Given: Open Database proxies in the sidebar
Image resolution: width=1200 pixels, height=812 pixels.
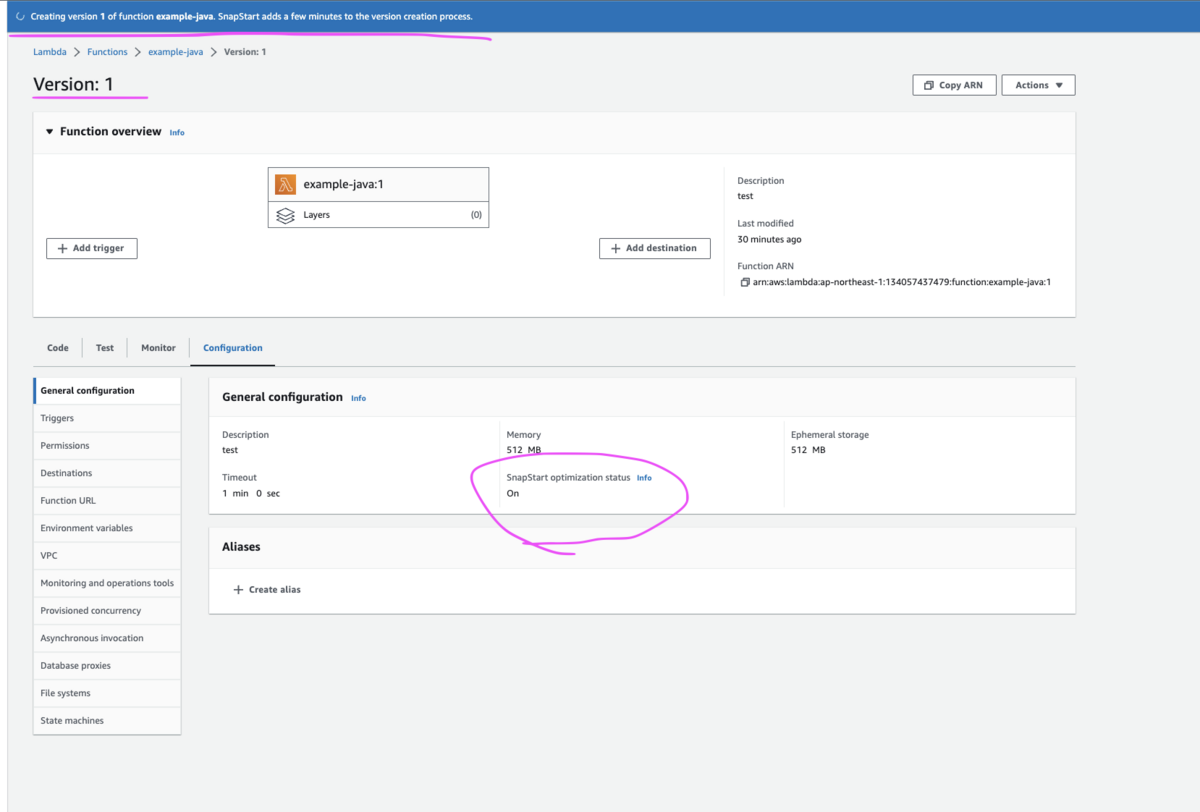Looking at the screenshot, I should pyautogui.click(x=107, y=666).
